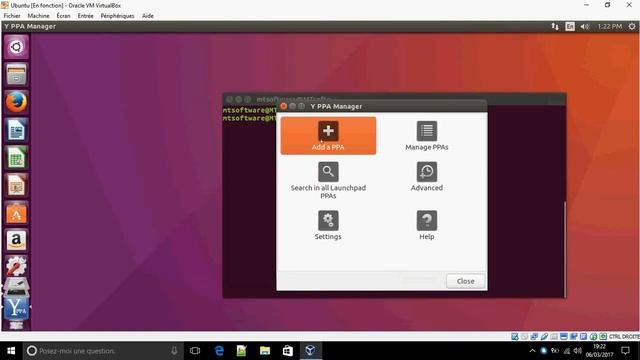Viewport: 640px width, 360px height.
Task: Open Windows Action Center notifications
Action: pos(625,351)
